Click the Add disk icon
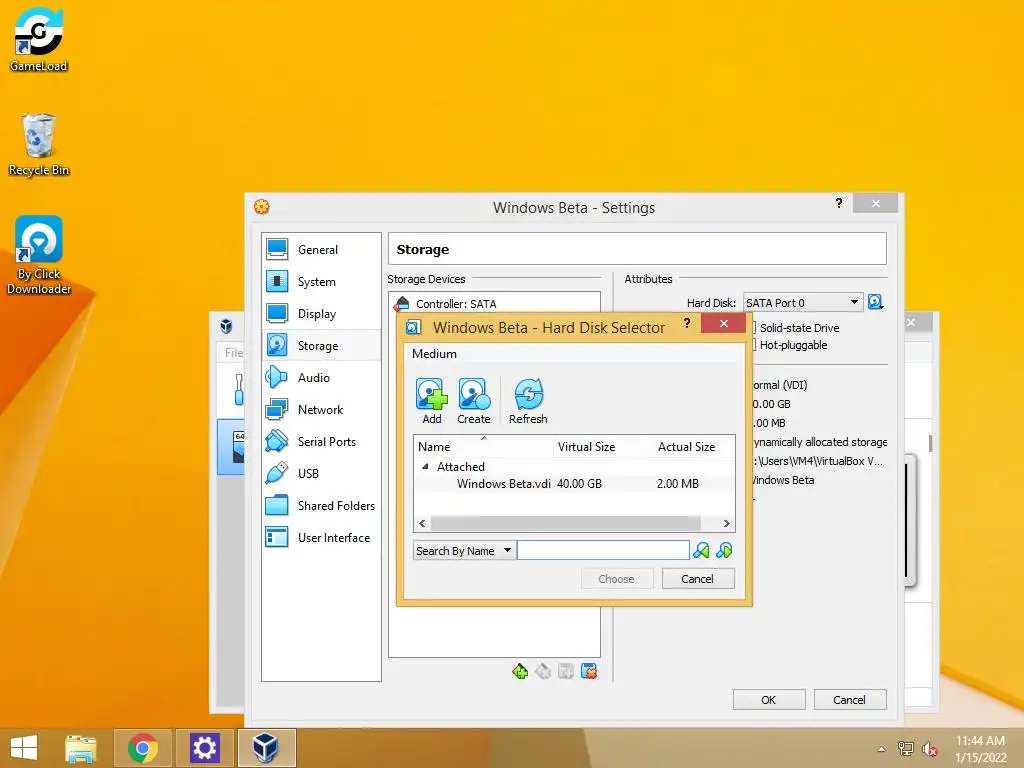 pos(432,401)
